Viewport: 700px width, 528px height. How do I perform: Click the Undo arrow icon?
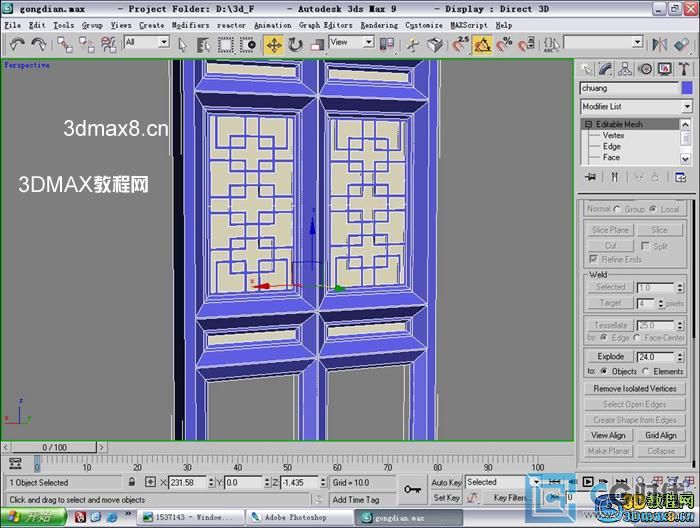click(x=17, y=44)
